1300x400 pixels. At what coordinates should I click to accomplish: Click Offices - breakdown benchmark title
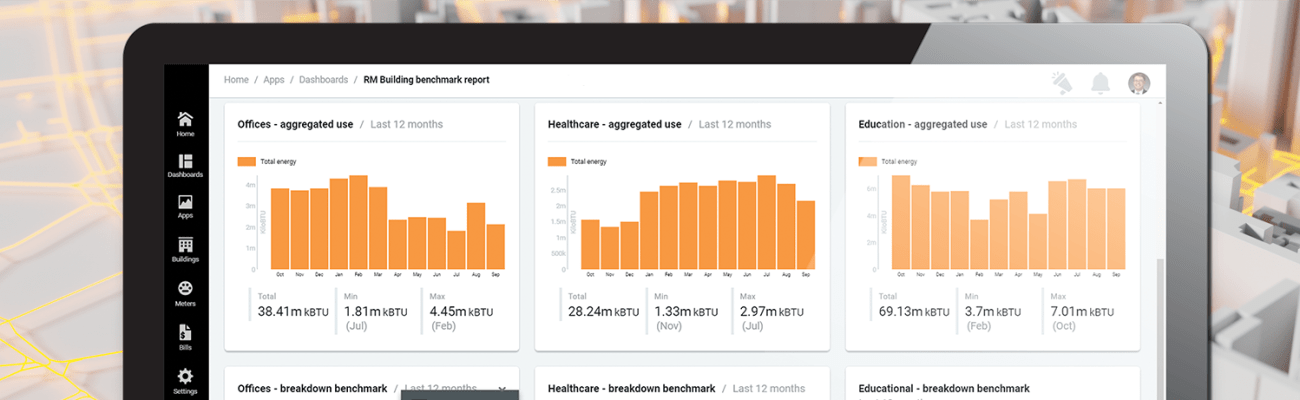pos(312,388)
